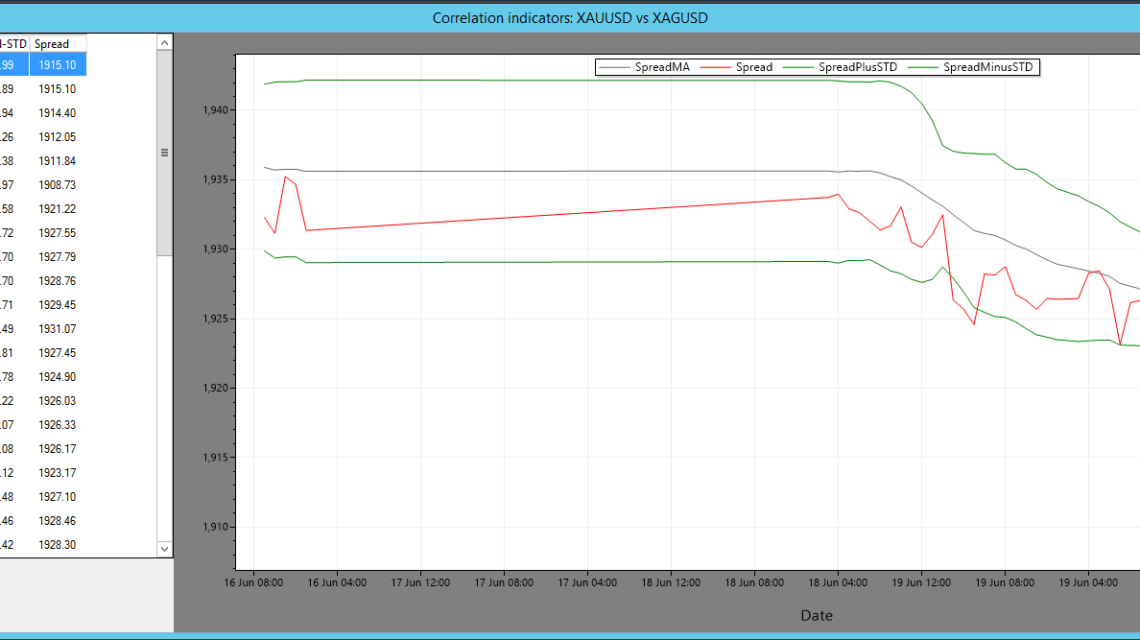Click the 18 Jun 04:00 tick on time axis
The width and height of the screenshot is (1140, 640).
[838, 581]
